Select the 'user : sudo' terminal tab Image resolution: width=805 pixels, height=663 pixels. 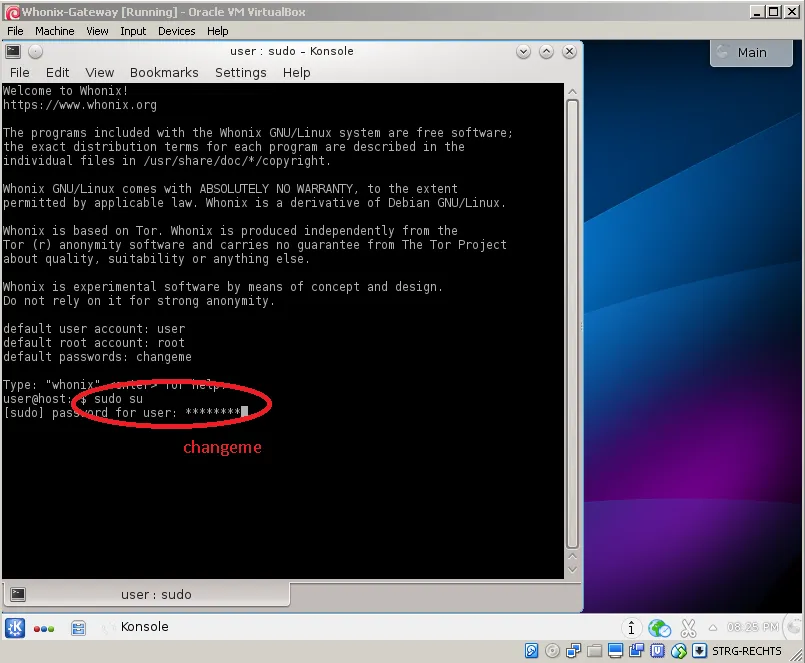click(147, 594)
